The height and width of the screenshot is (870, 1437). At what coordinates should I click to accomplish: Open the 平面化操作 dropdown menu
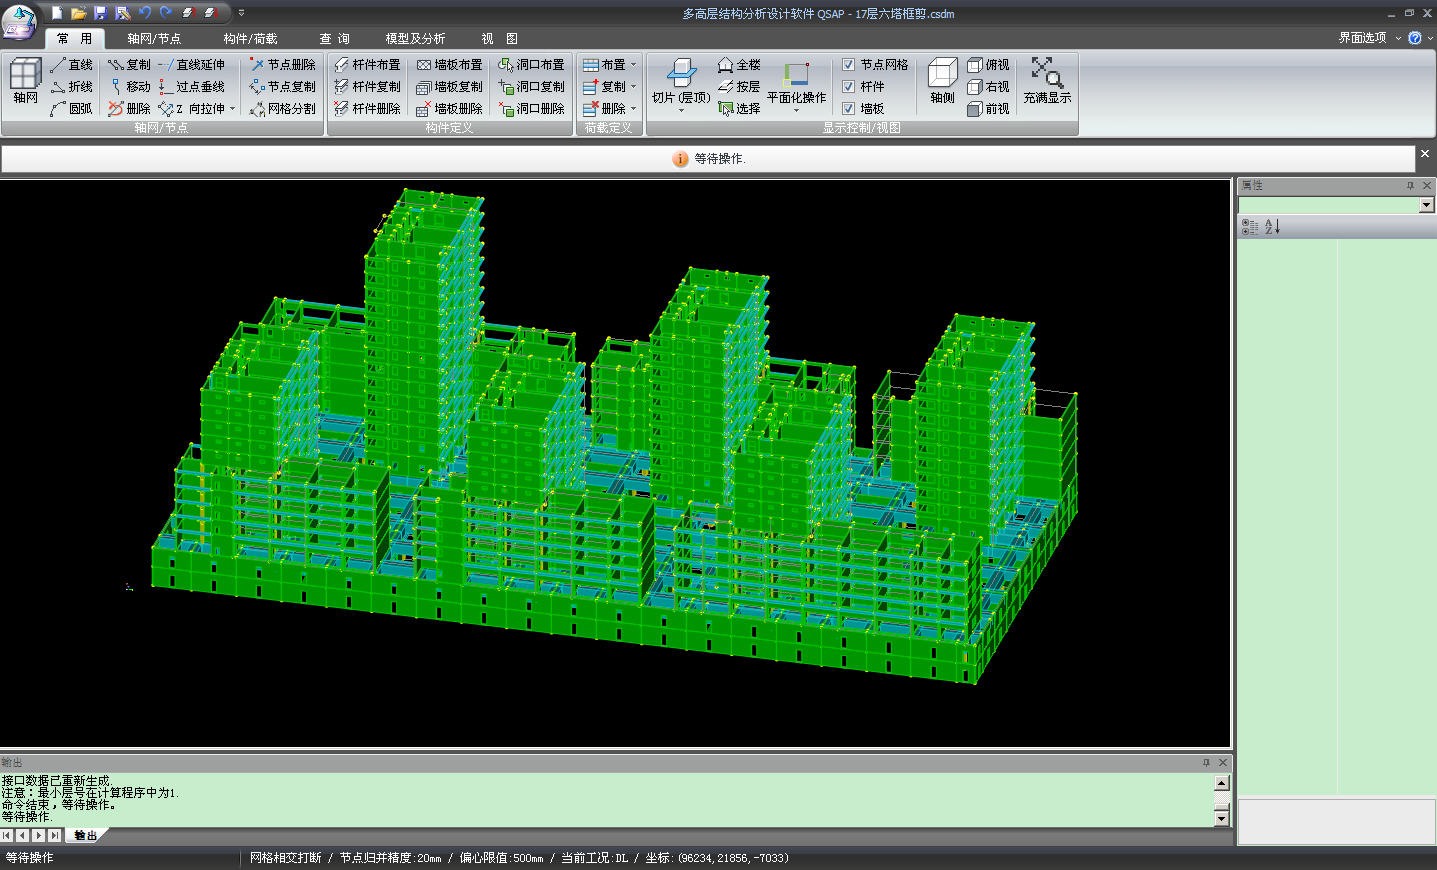click(796, 110)
